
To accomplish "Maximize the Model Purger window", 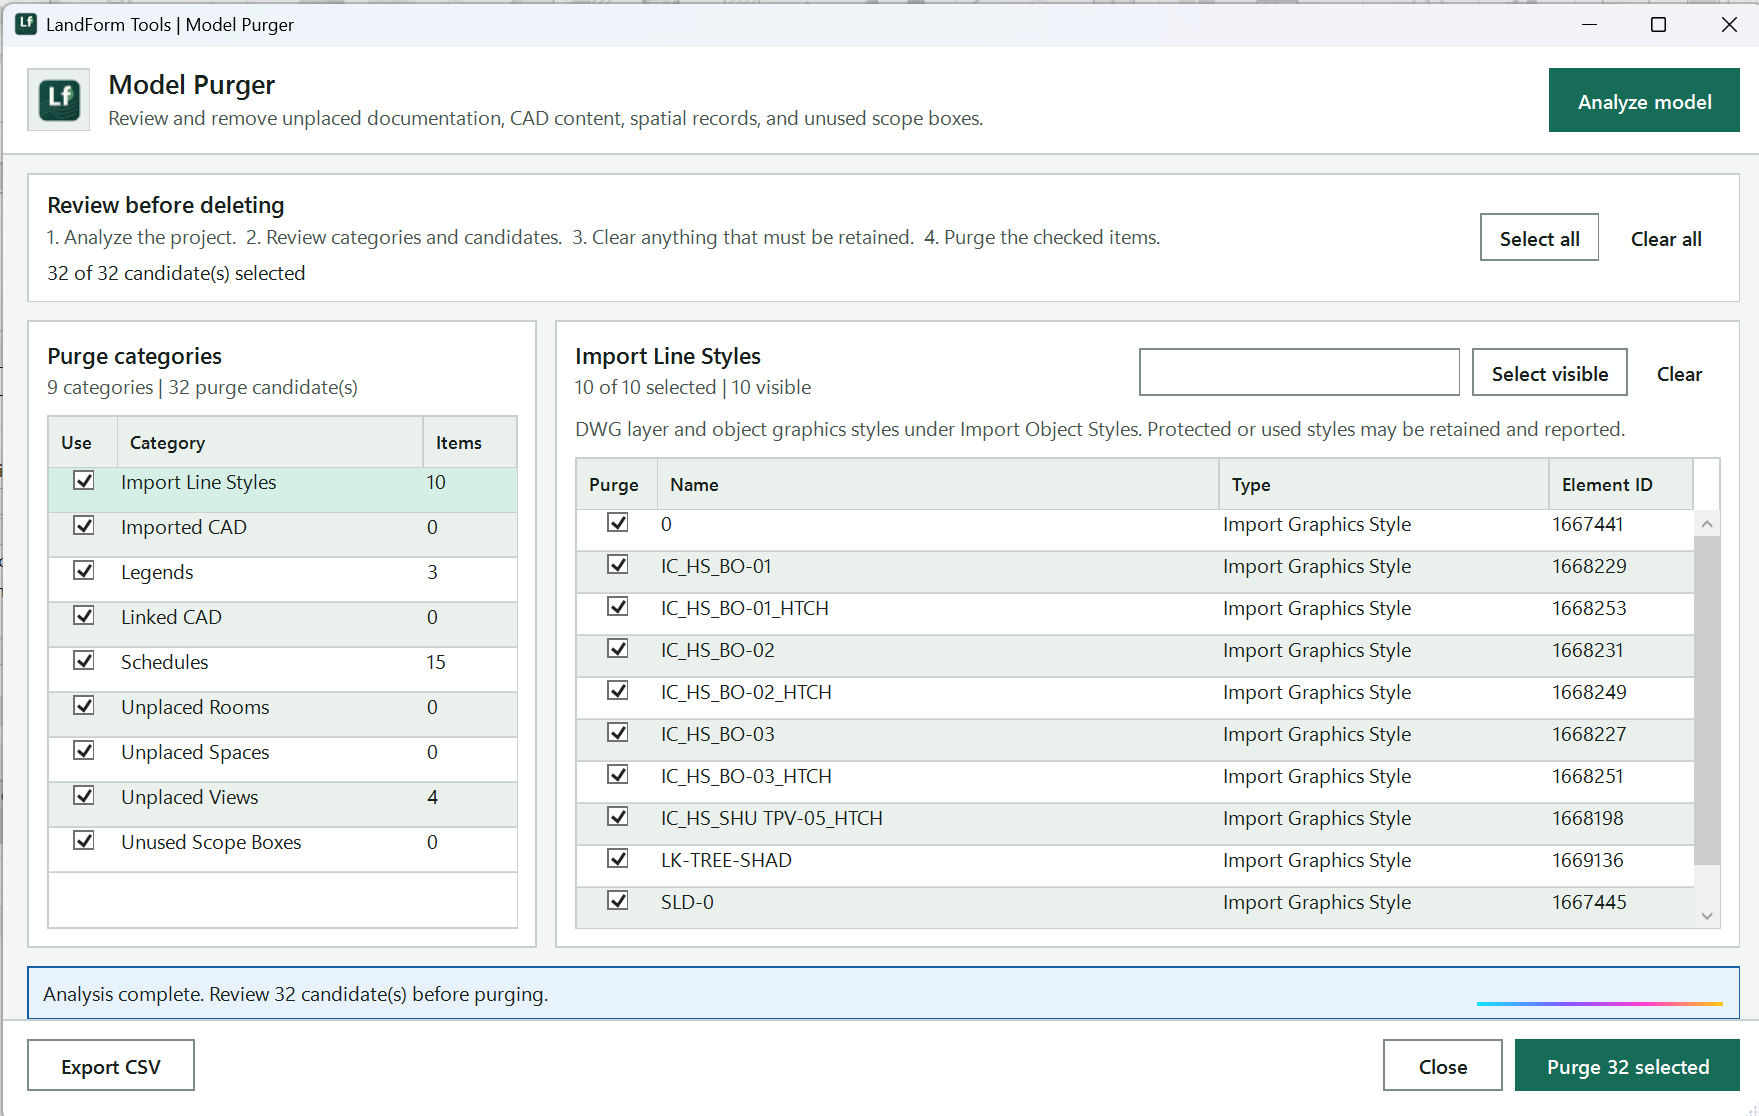I will tap(1658, 24).
